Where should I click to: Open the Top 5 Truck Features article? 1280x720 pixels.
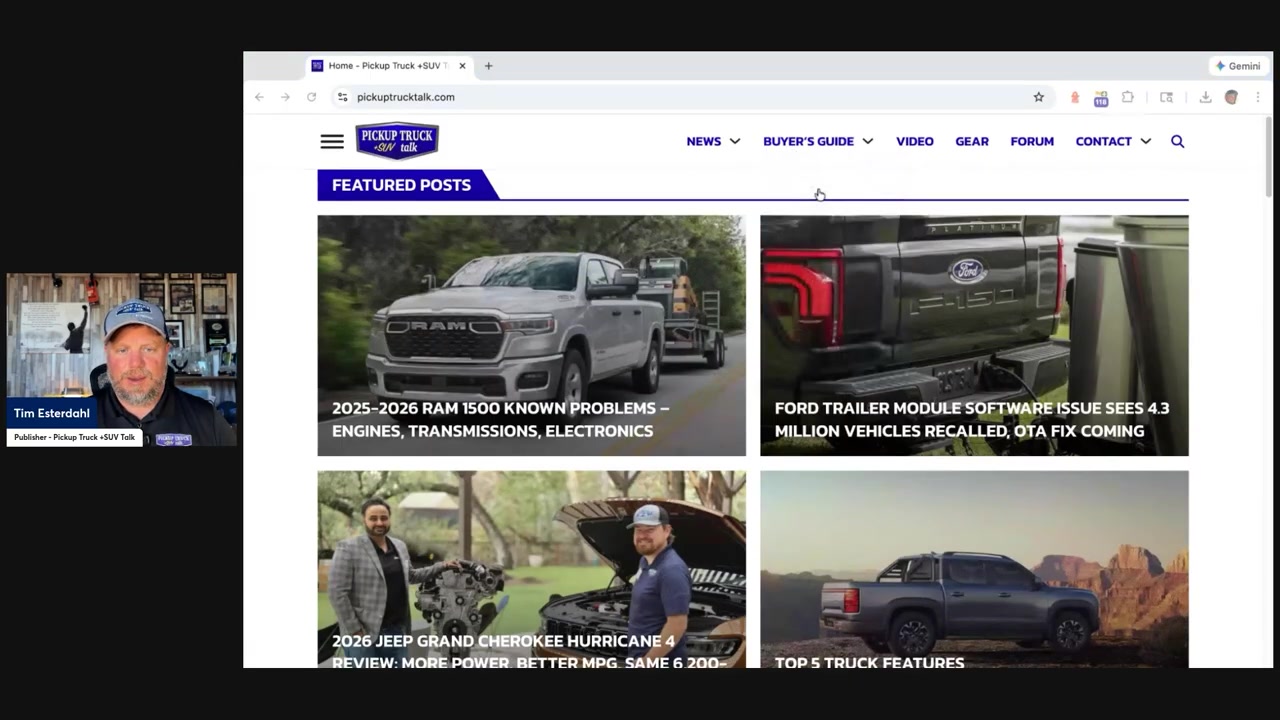tap(869, 662)
